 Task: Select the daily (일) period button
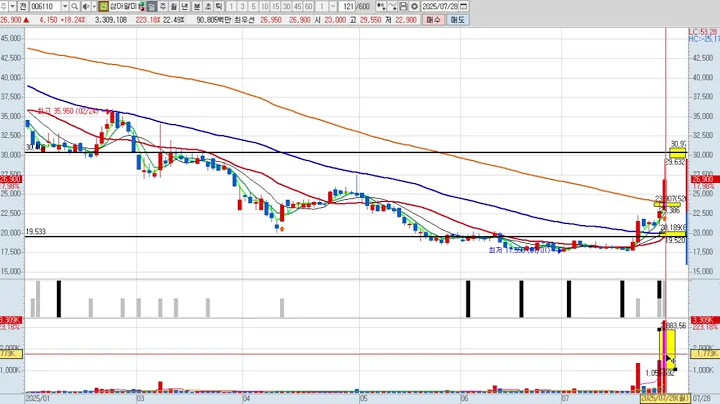[x=152, y=6]
